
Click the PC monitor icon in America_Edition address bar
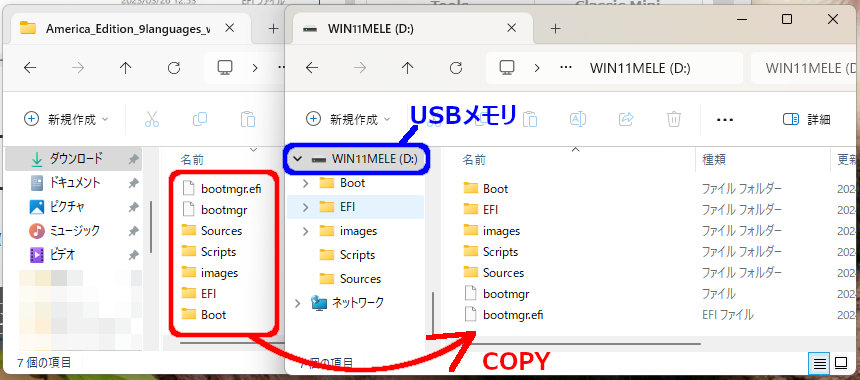pyautogui.click(x=224, y=67)
